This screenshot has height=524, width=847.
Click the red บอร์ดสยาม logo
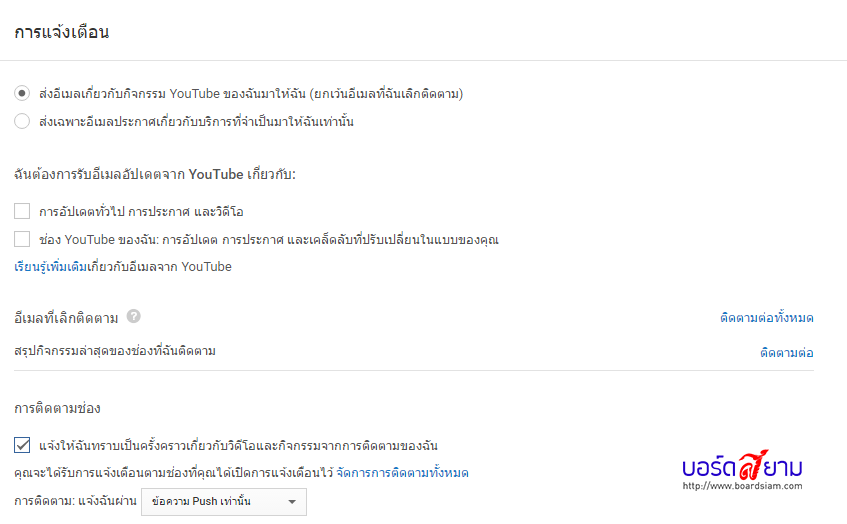click(x=742, y=465)
